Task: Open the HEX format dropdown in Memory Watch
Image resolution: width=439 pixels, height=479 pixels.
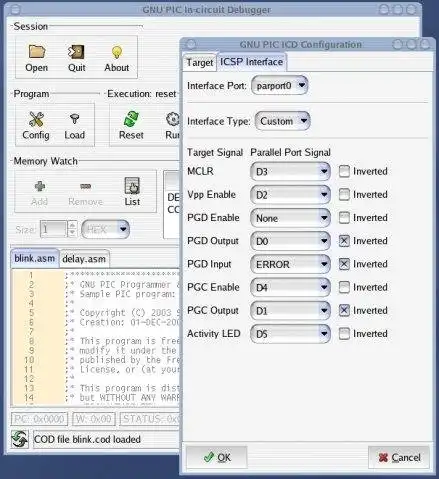Action: pyautogui.click(x=105, y=229)
